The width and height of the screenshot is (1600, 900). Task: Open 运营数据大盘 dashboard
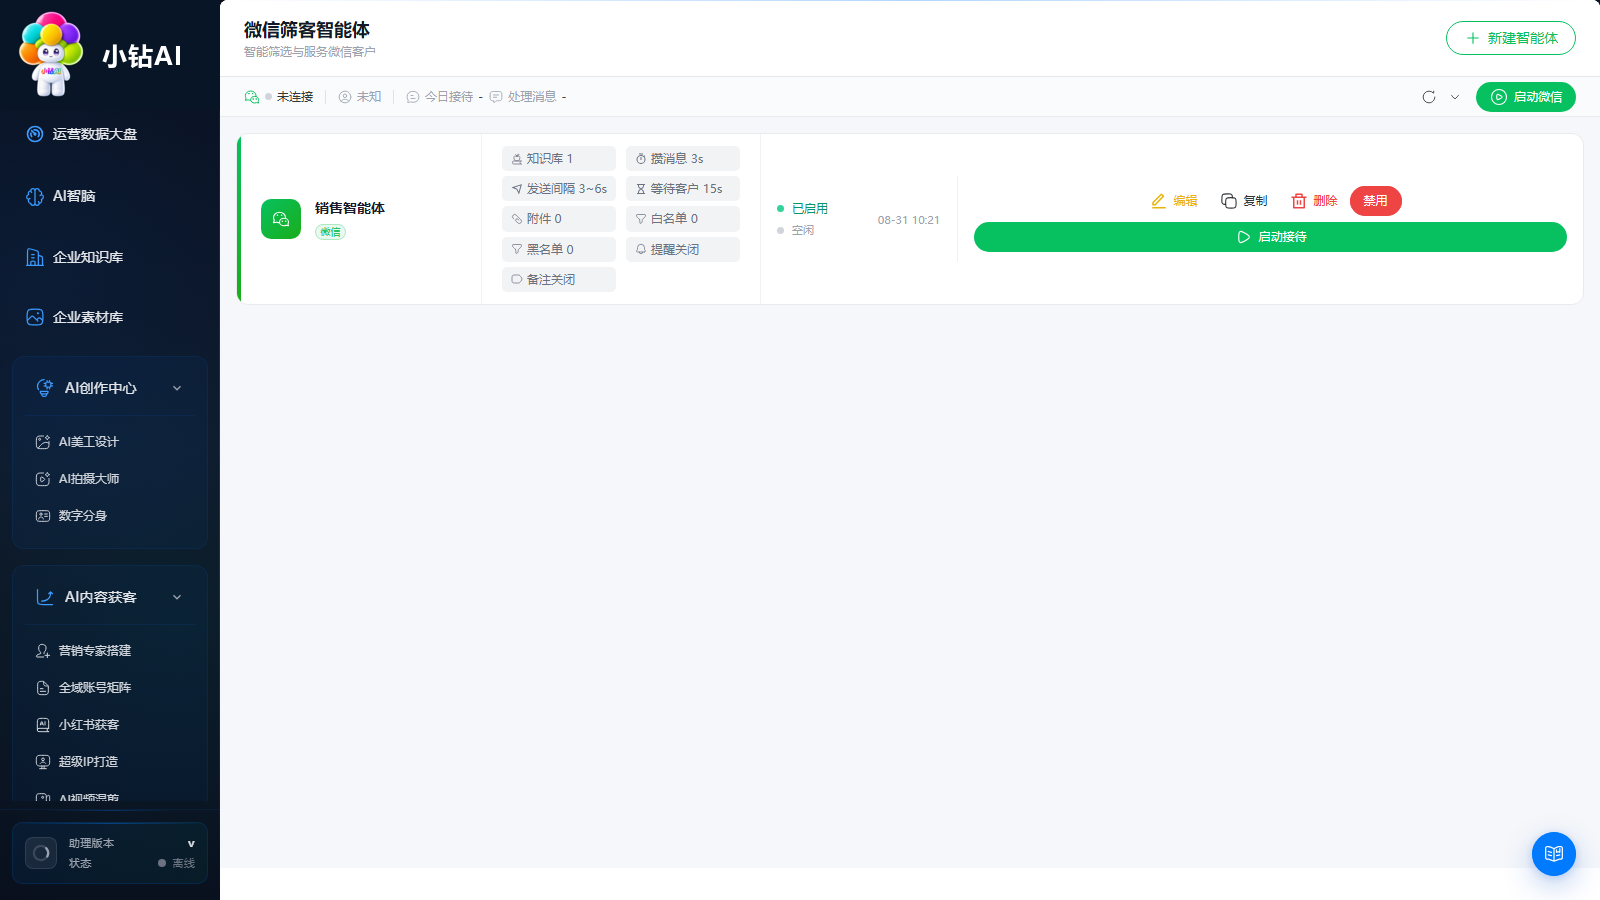click(x=95, y=134)
